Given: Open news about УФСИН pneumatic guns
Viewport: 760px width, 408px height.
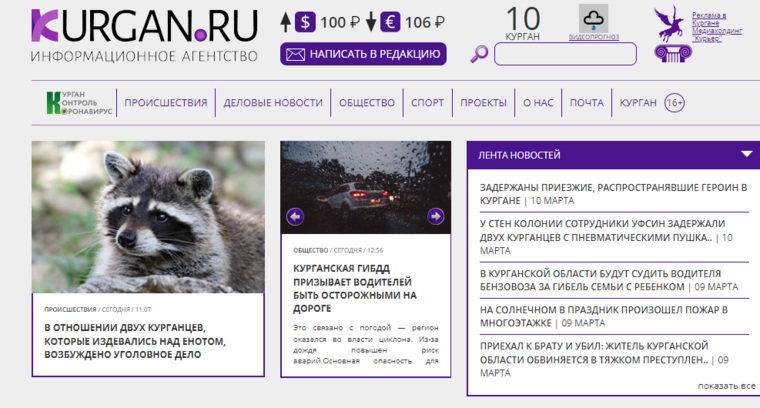Looking at the screenshot, I should click(606, 237).
